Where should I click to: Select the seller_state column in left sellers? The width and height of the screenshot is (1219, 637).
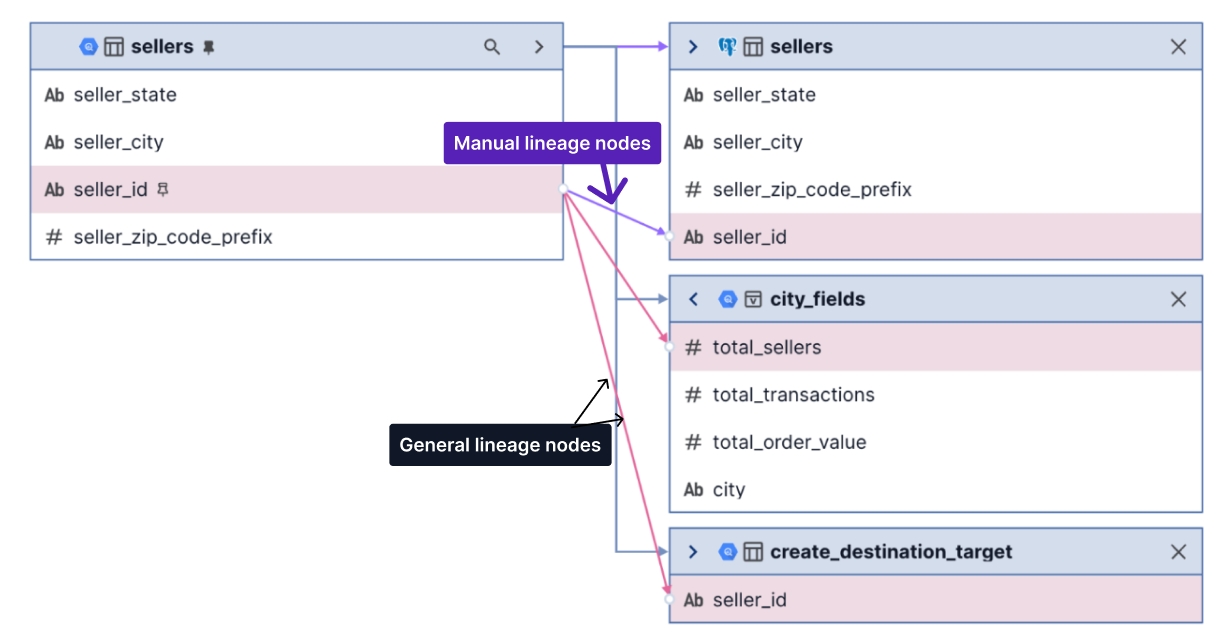pyautogui.click(x=125, y=95)
